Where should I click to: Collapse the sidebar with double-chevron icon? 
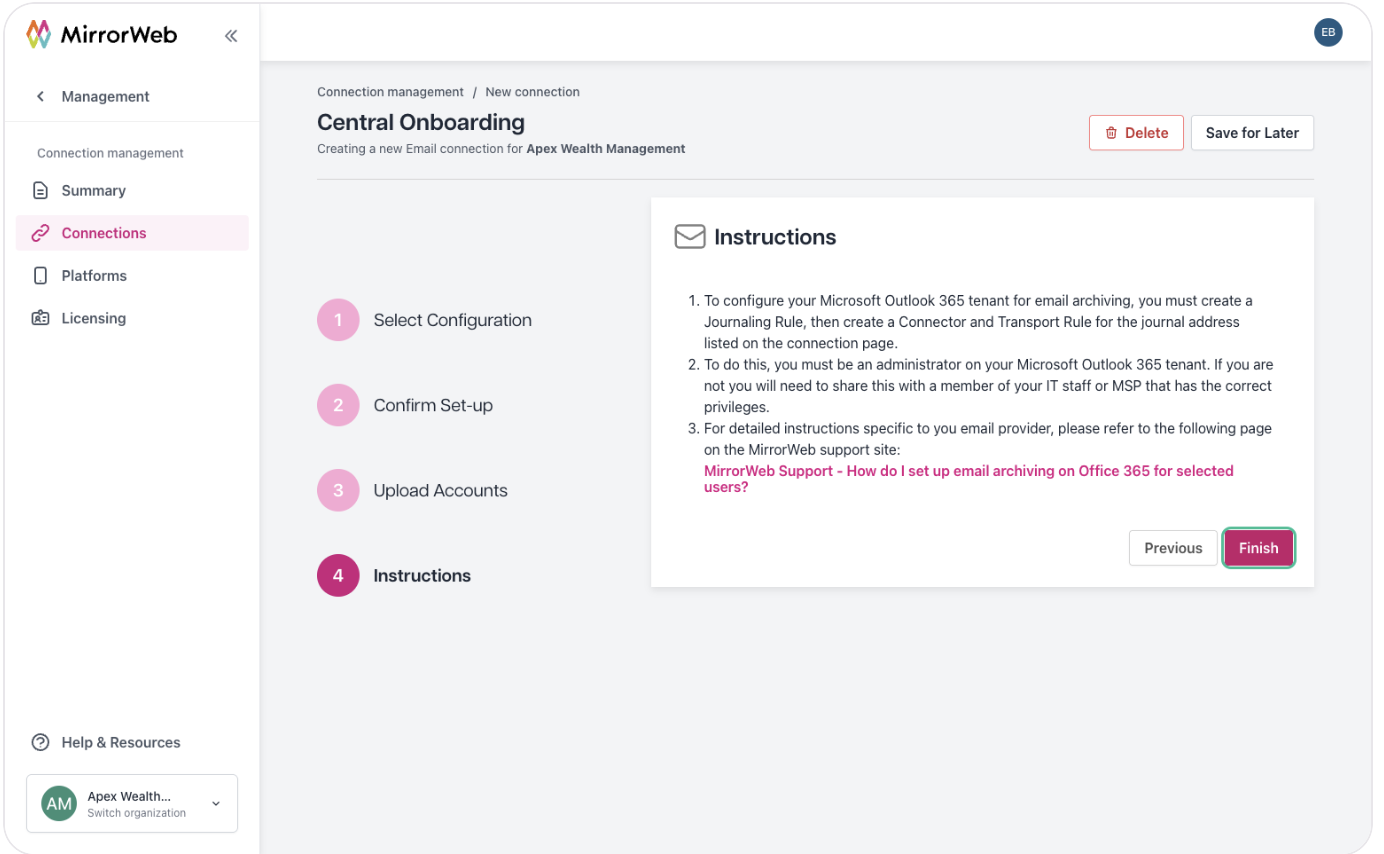click(x=231, y=36)
